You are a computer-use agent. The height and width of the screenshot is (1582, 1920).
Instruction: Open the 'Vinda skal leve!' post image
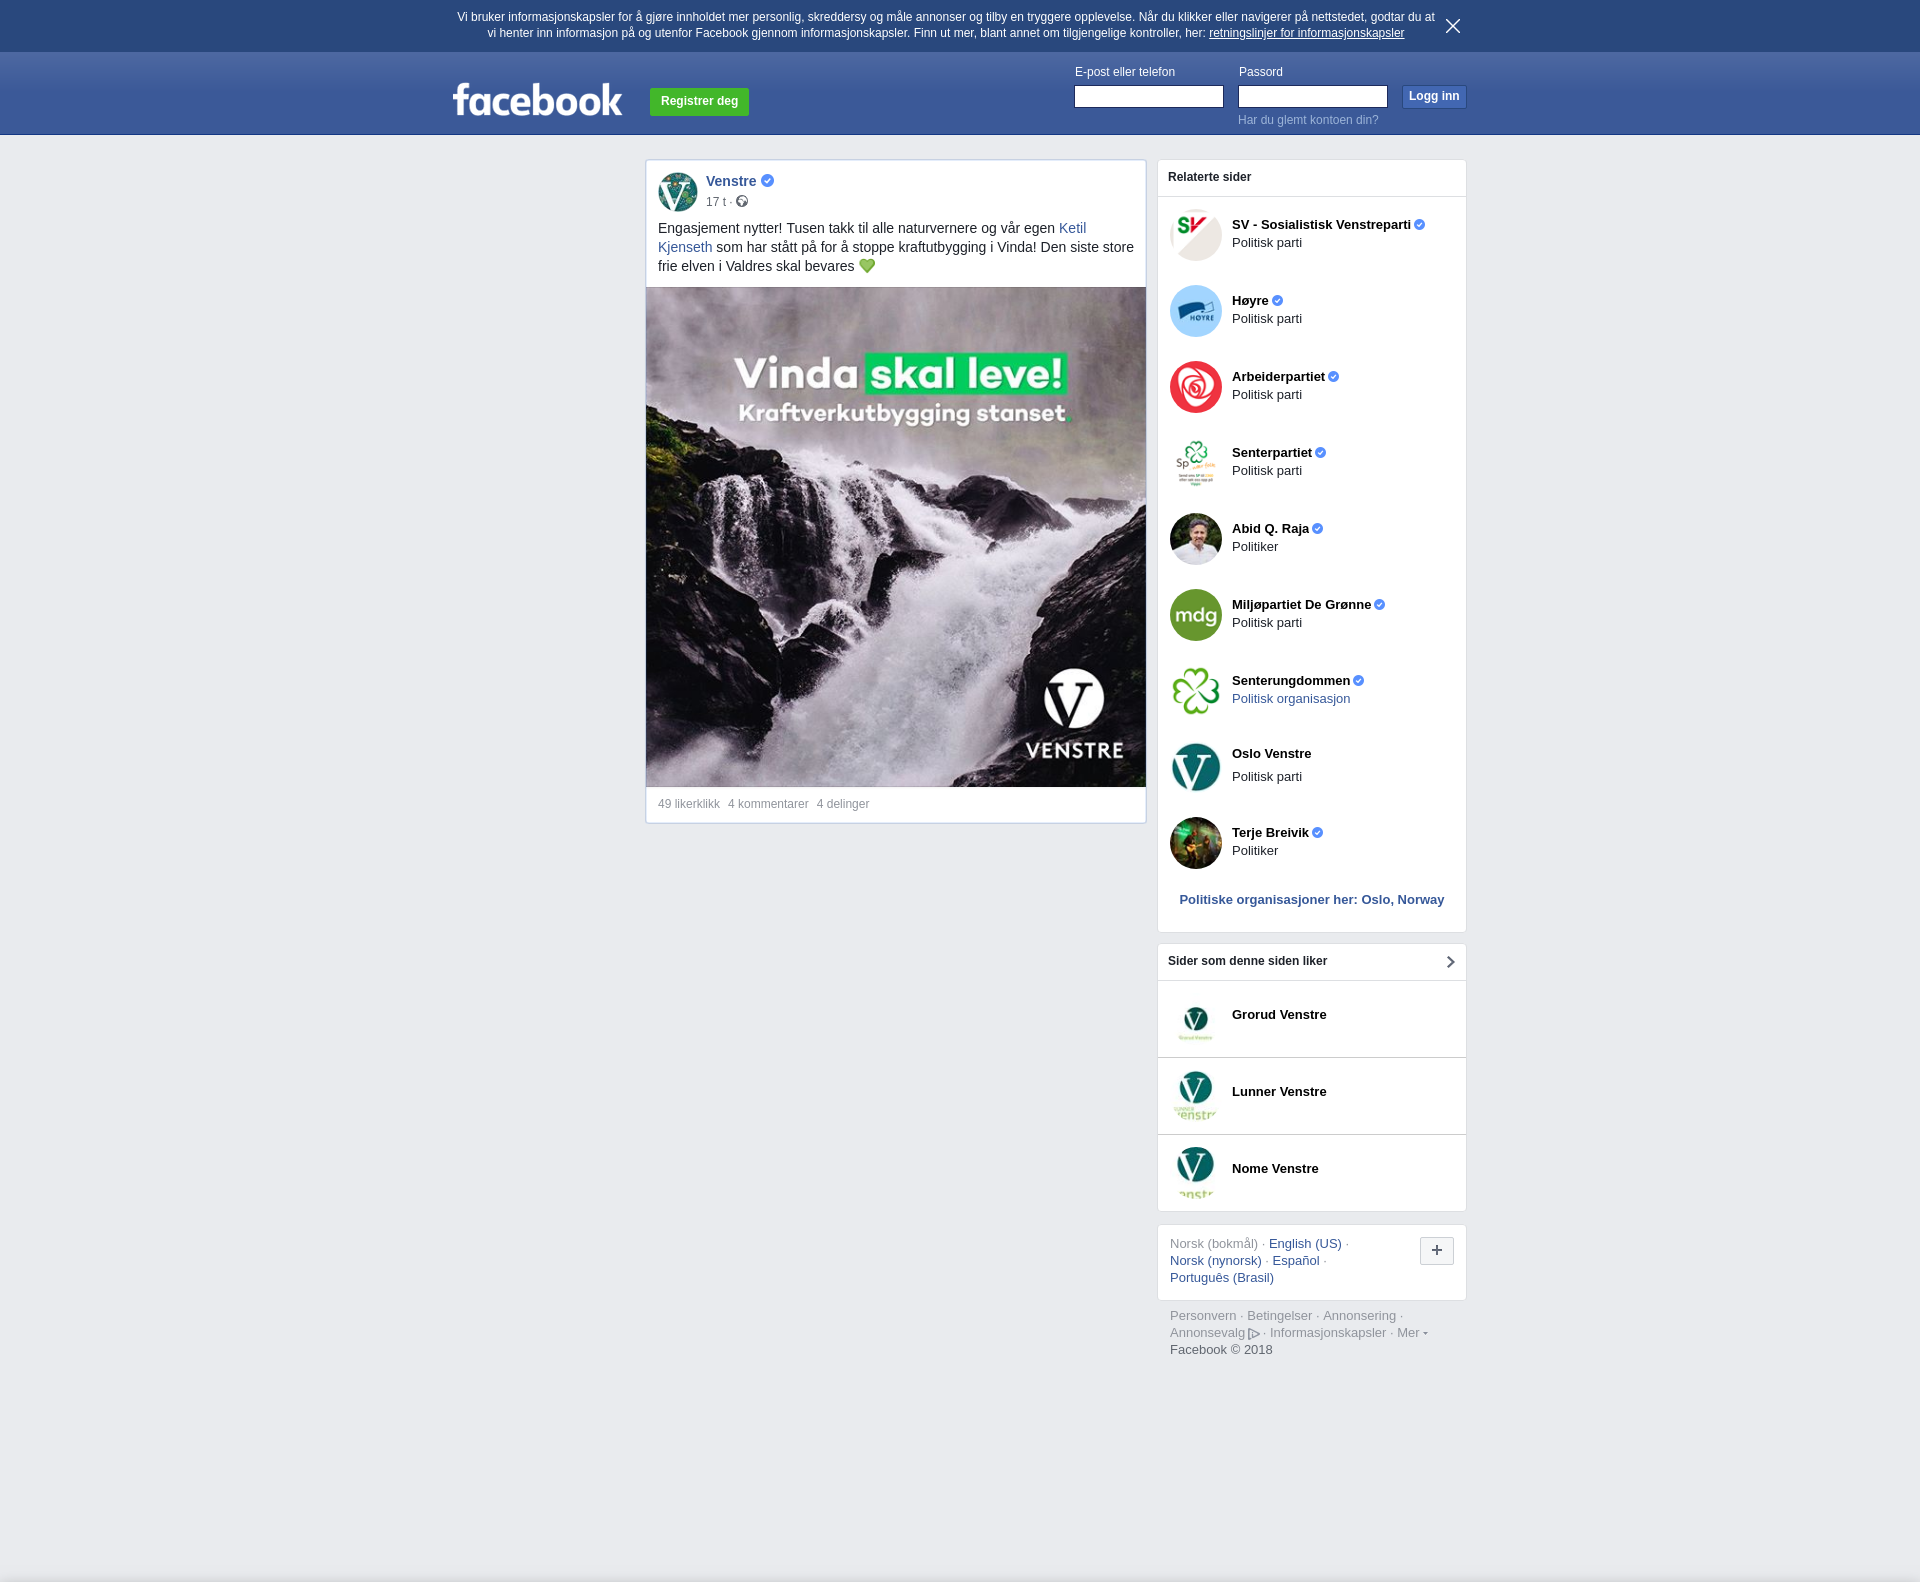(896, 537)
